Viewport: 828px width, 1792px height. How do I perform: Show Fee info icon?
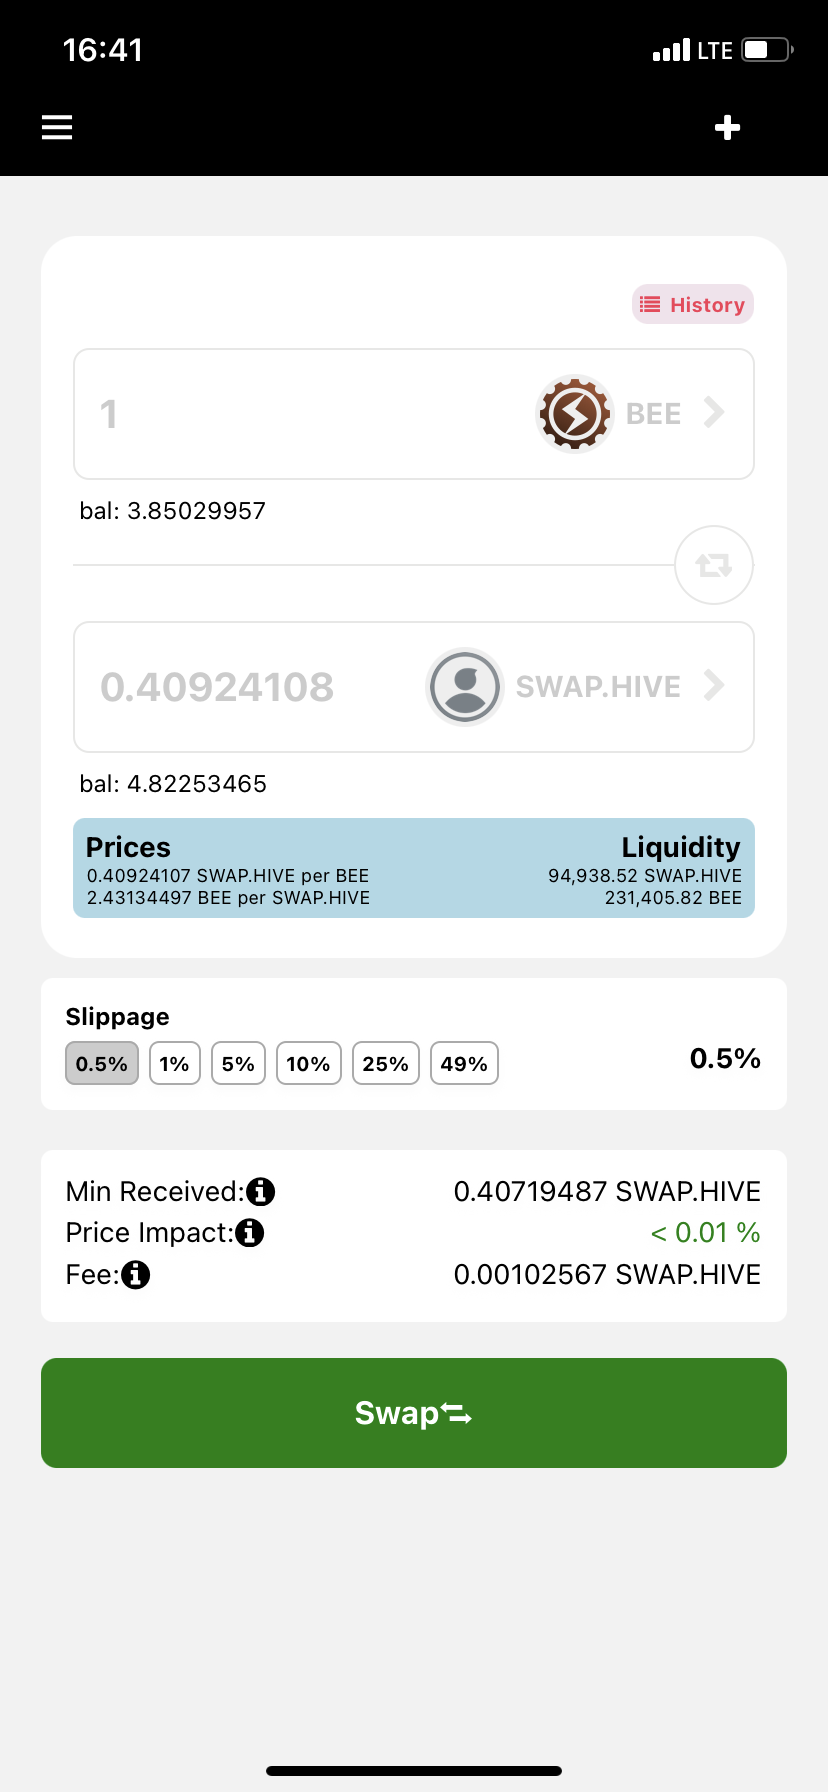coord(135,1275)
